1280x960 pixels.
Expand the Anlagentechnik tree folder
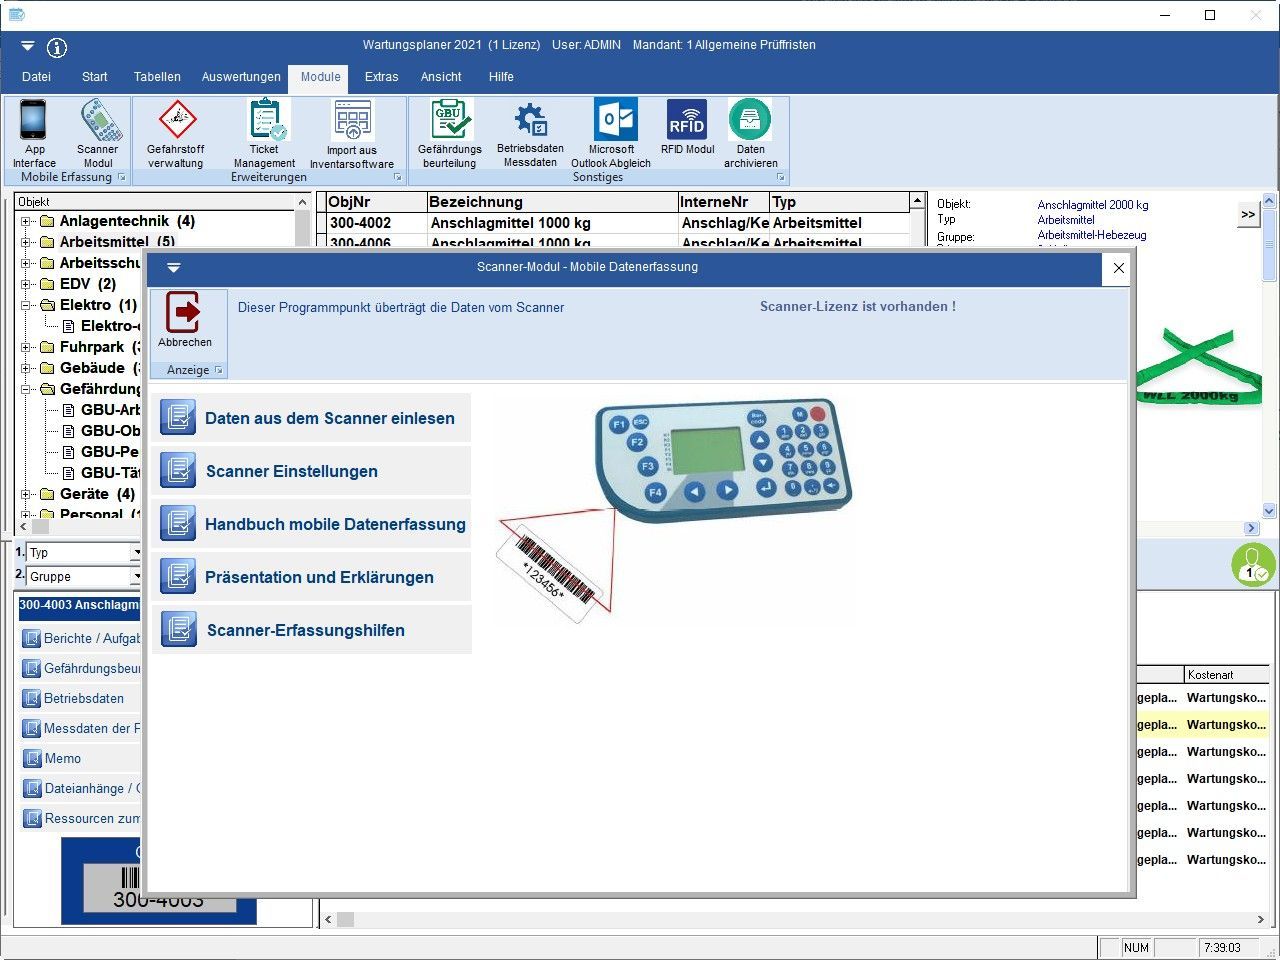[27, 222]
